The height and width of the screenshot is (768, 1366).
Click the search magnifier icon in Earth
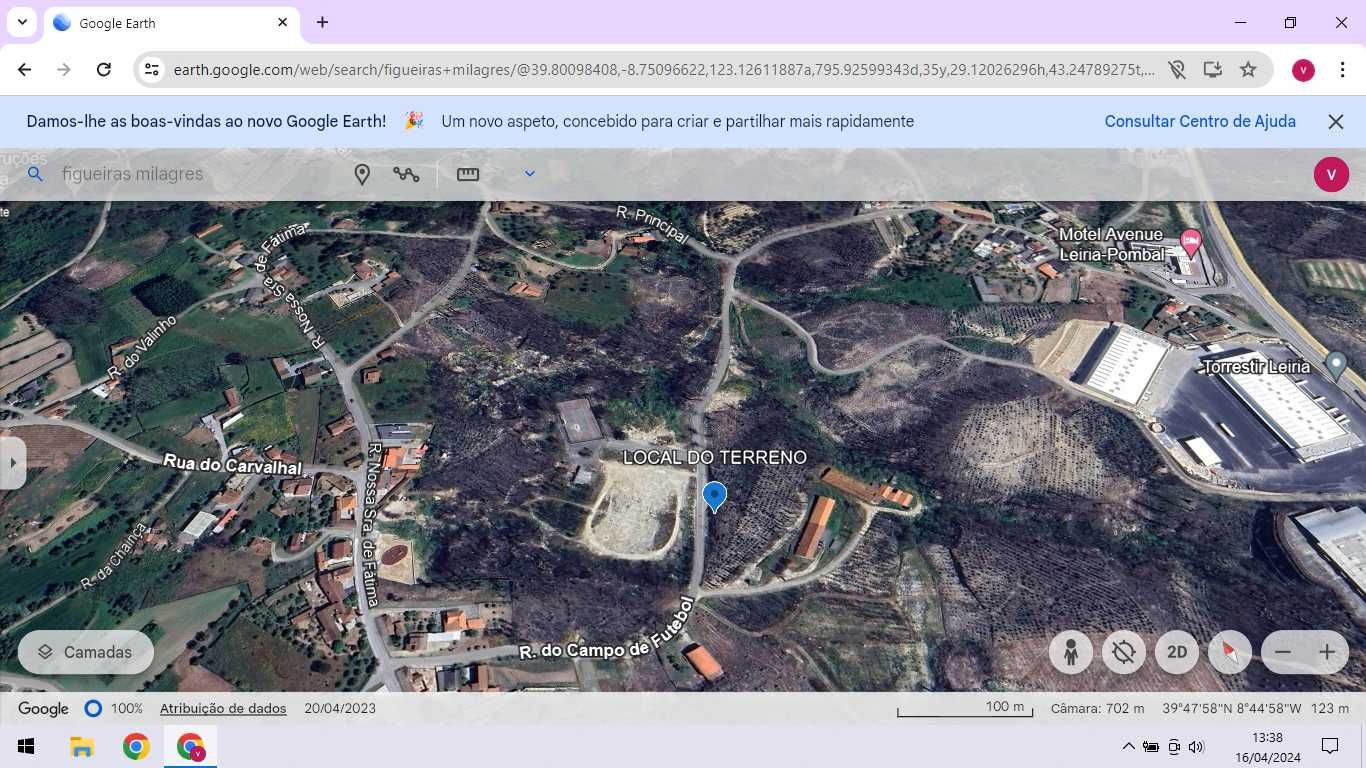pos(35,174)
